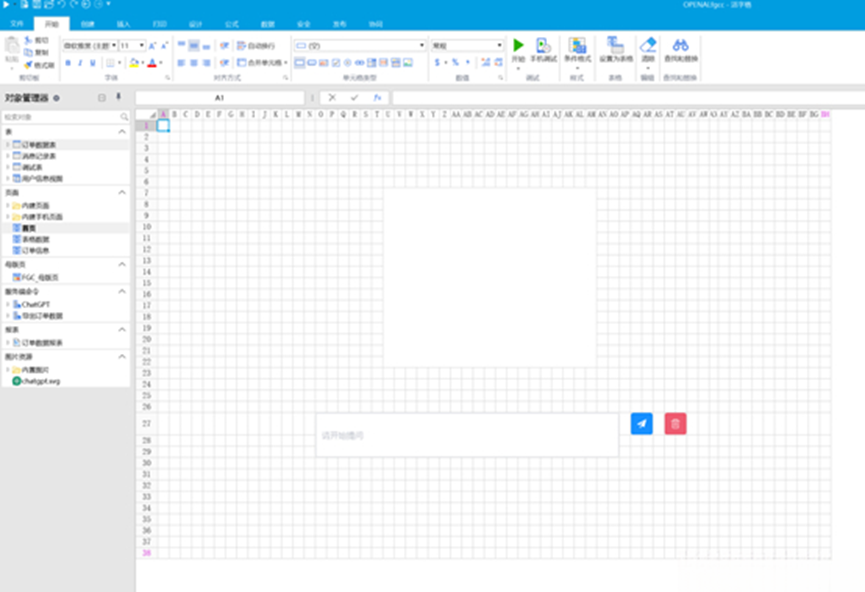865x592 pixels.
Task: Expand the ChatGPT server command node
Action: [x=8, y=305]
